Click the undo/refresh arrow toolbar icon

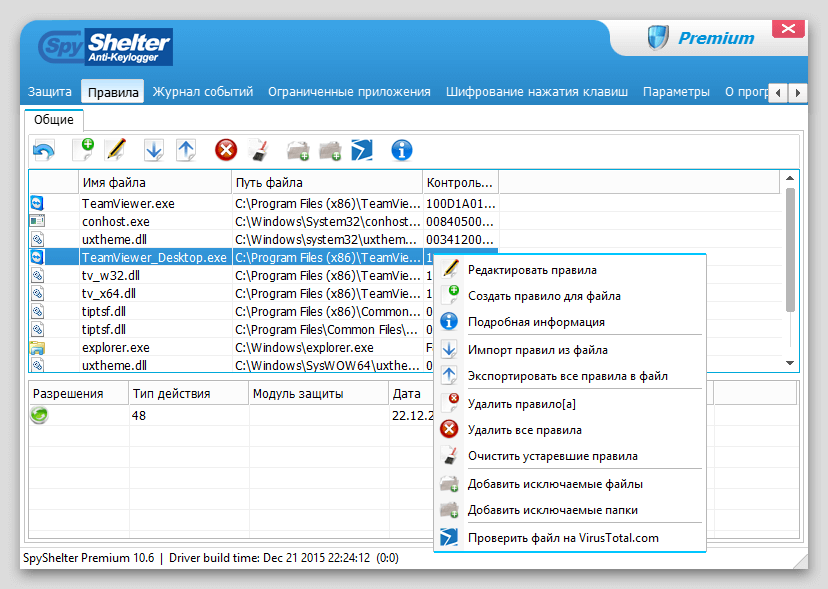[x=43, y=151]
